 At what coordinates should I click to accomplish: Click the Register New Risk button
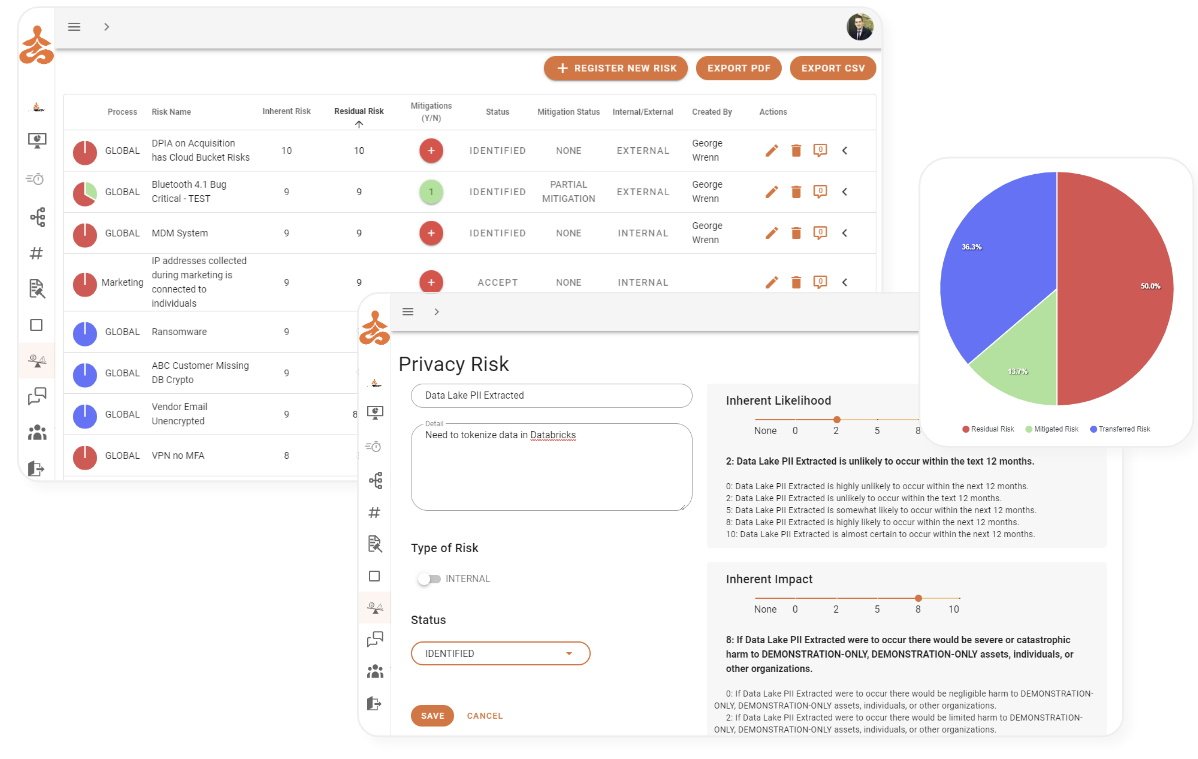click(x=616, y=68)
